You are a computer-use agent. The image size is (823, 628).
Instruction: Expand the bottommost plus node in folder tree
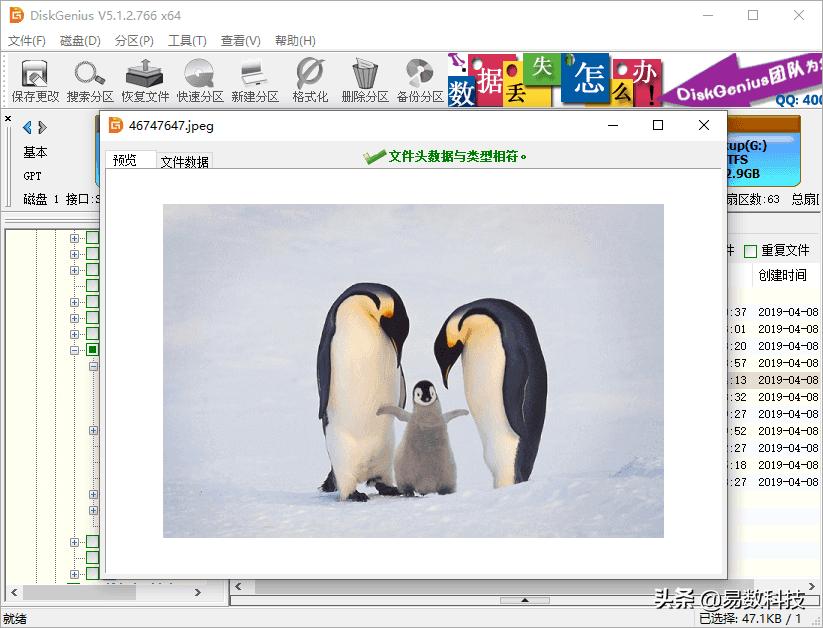(x=74, y=574)
